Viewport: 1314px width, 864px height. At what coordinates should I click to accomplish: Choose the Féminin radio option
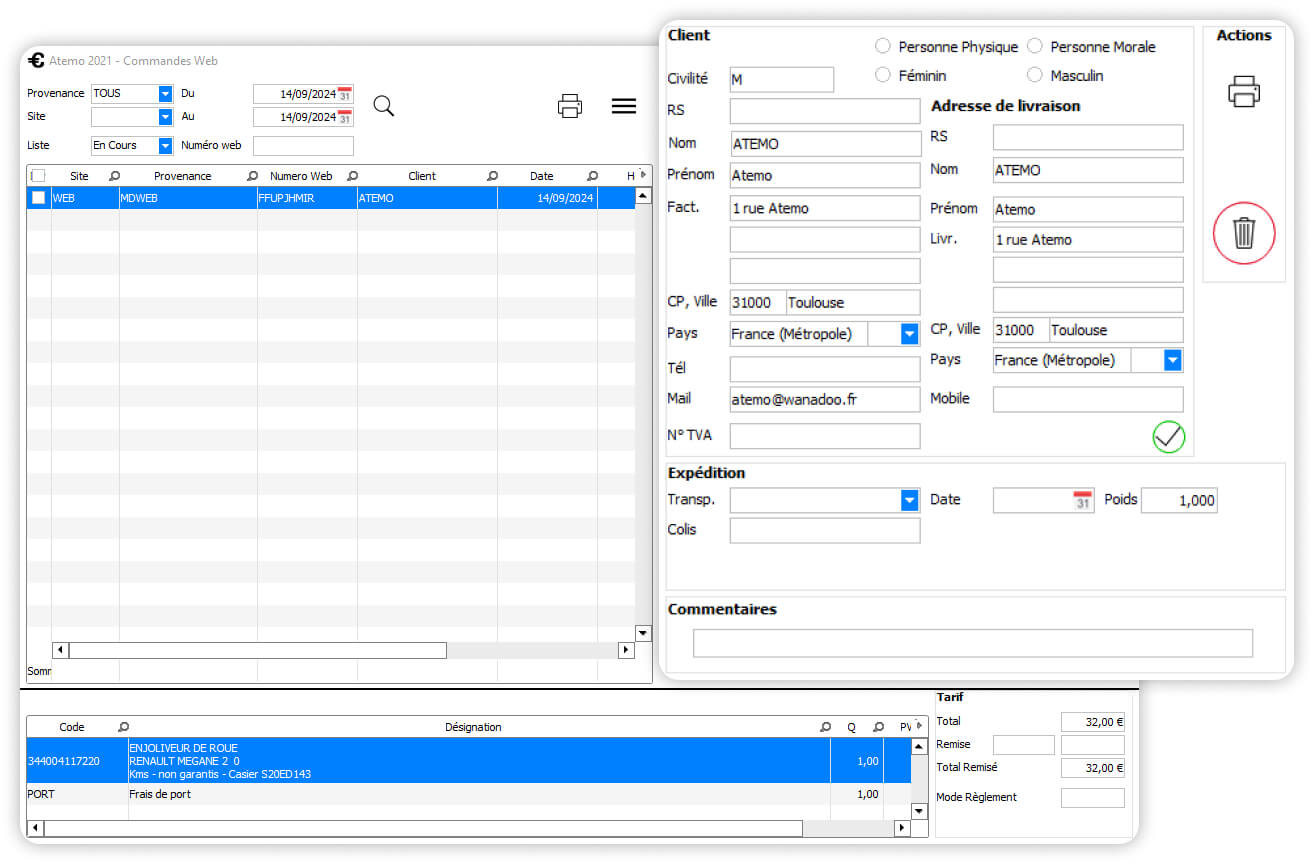[x=883, y=75]
